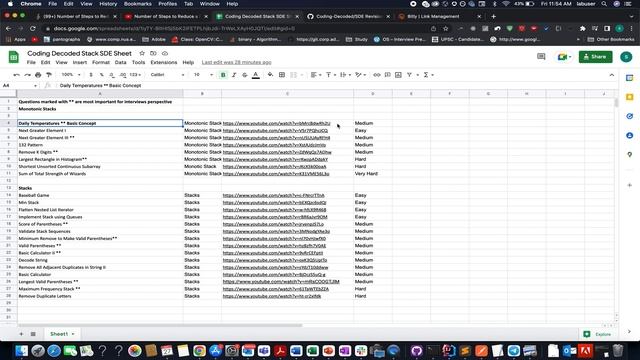Open the File menu in Sheets
This screenshot has height=360, width=640.
31,62
